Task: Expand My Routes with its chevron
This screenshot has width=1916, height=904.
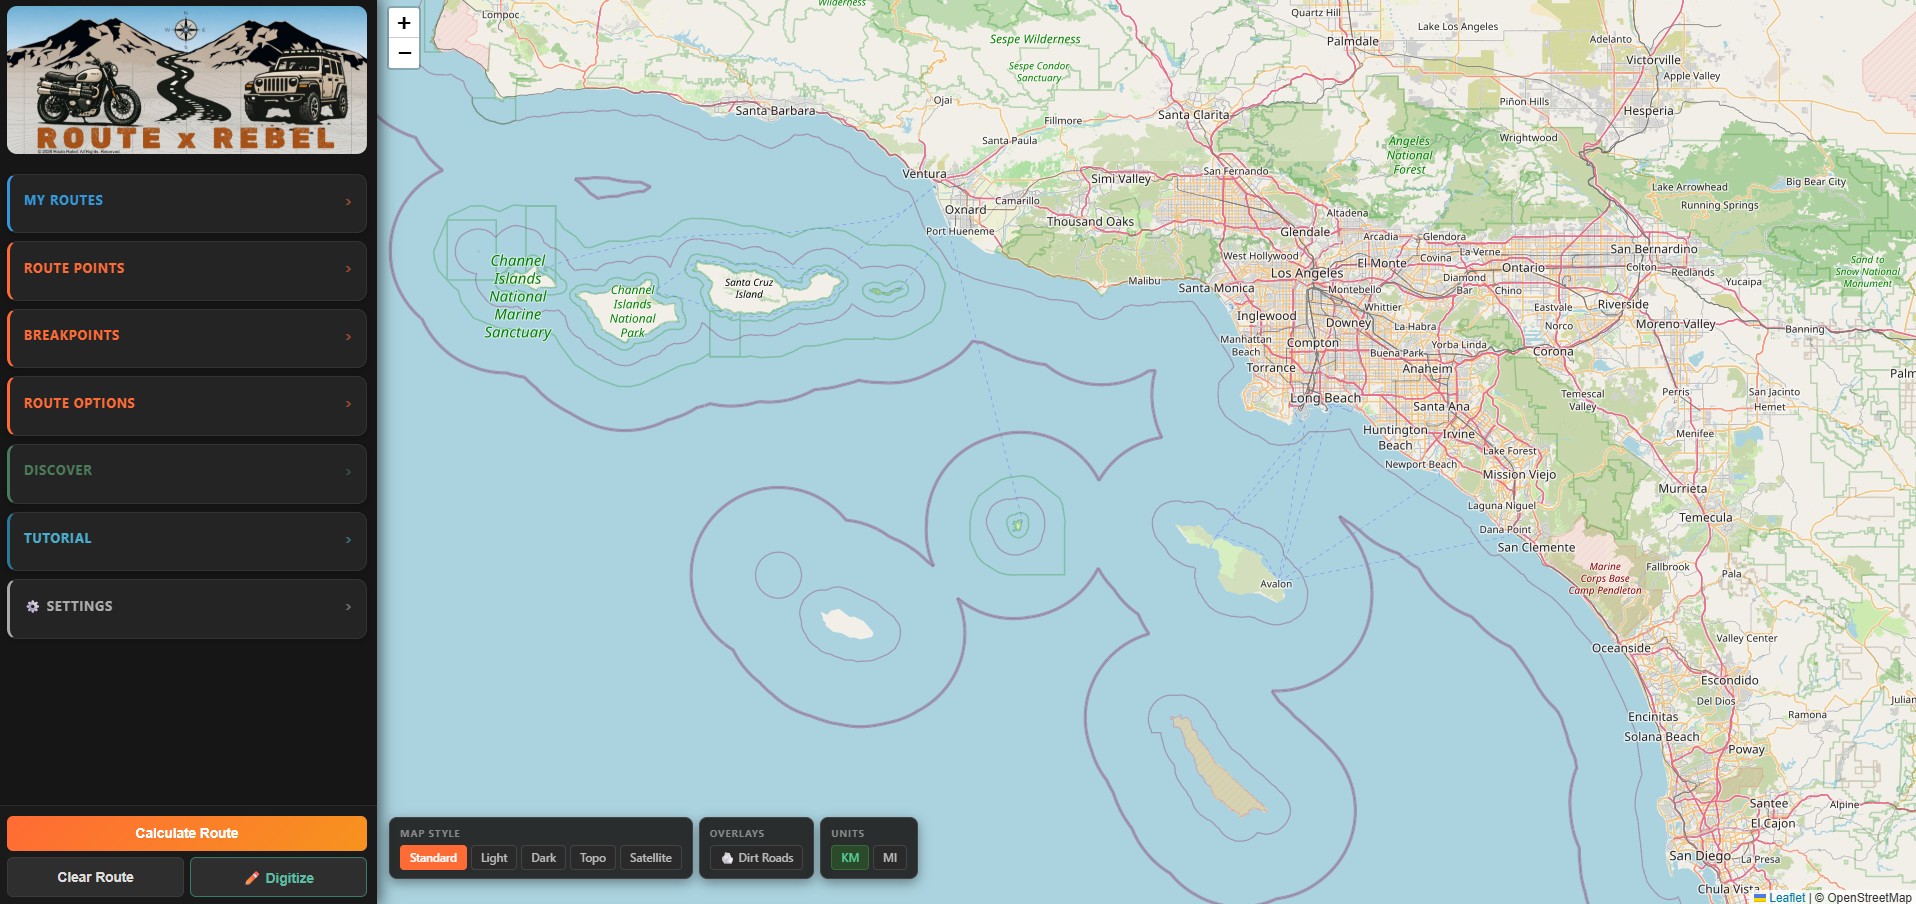Action: coord(348,202)
